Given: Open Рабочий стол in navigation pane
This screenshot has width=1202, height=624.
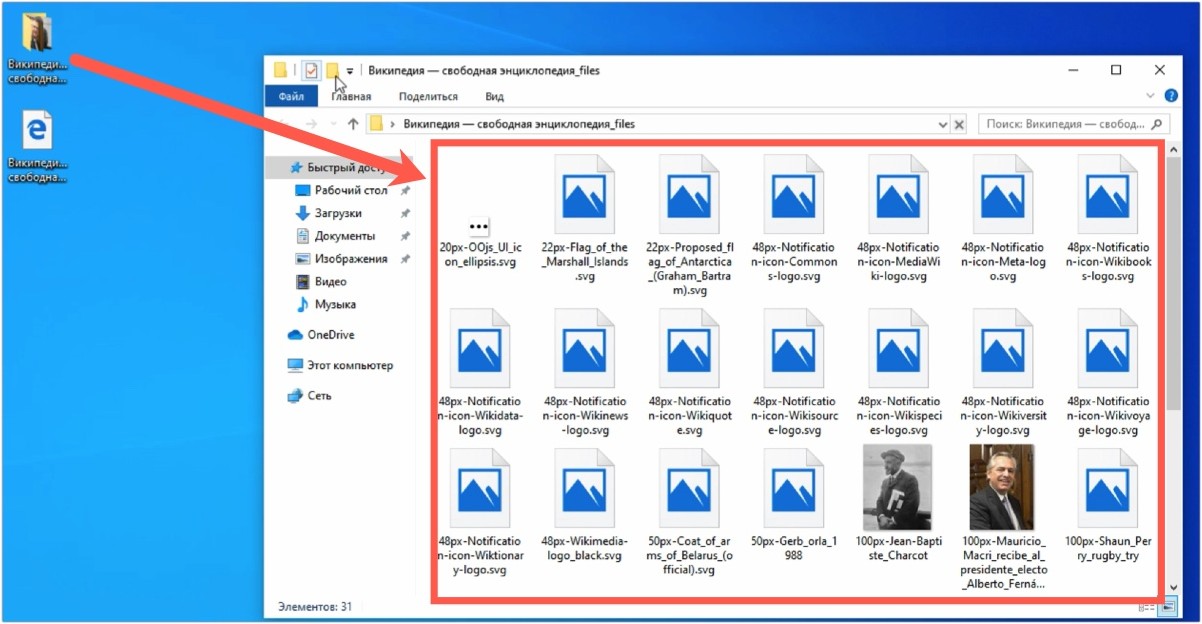Looking at the screenshot, I should tap(342, 190).
